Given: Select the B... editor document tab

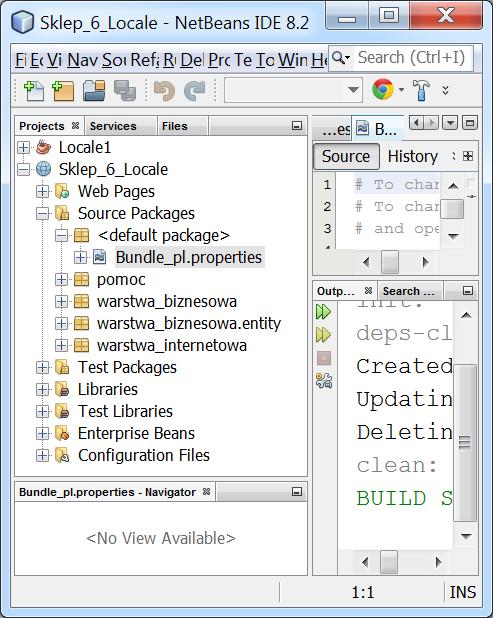Looking at the screenshot, I should pos(378,128).
